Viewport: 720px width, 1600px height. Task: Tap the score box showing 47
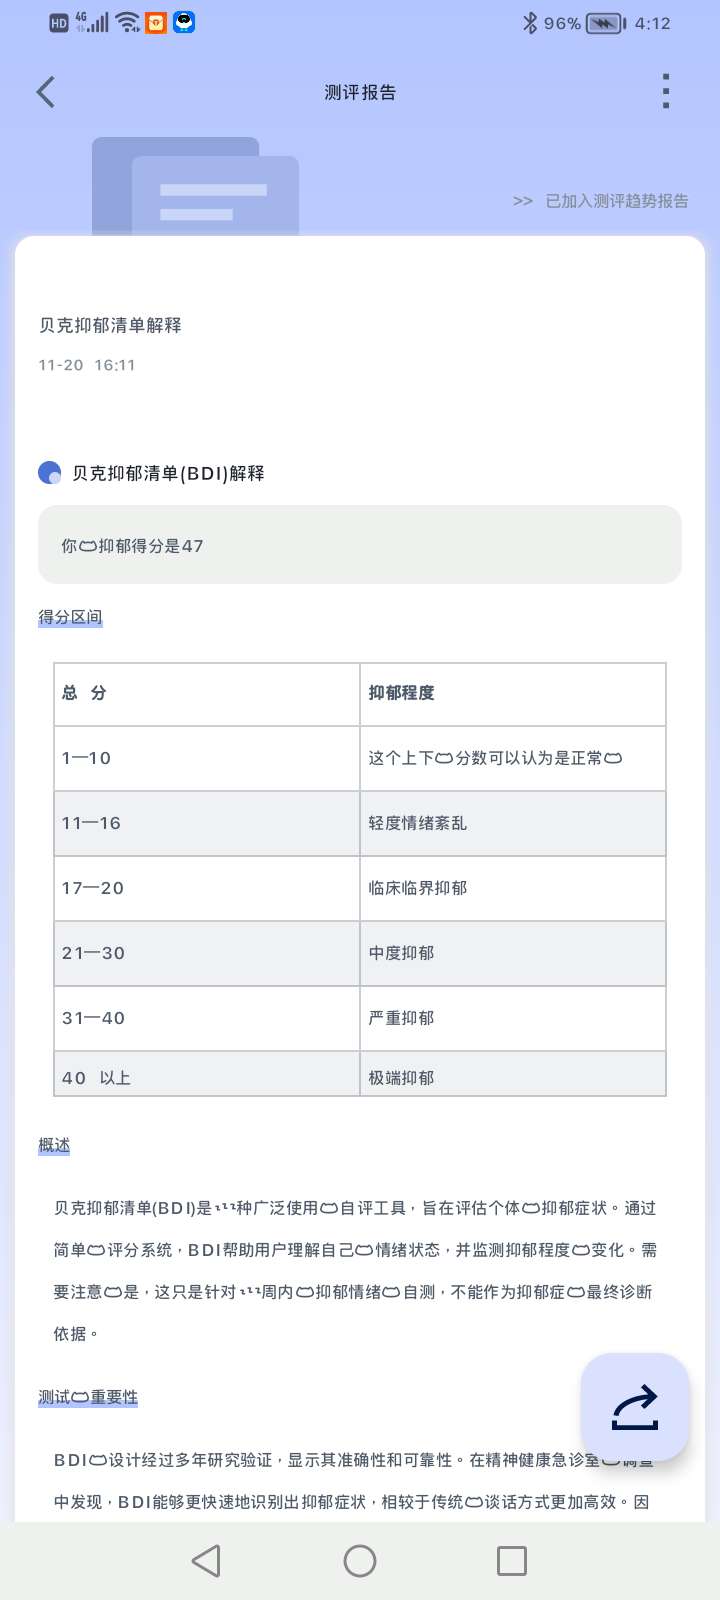[360, 545]
